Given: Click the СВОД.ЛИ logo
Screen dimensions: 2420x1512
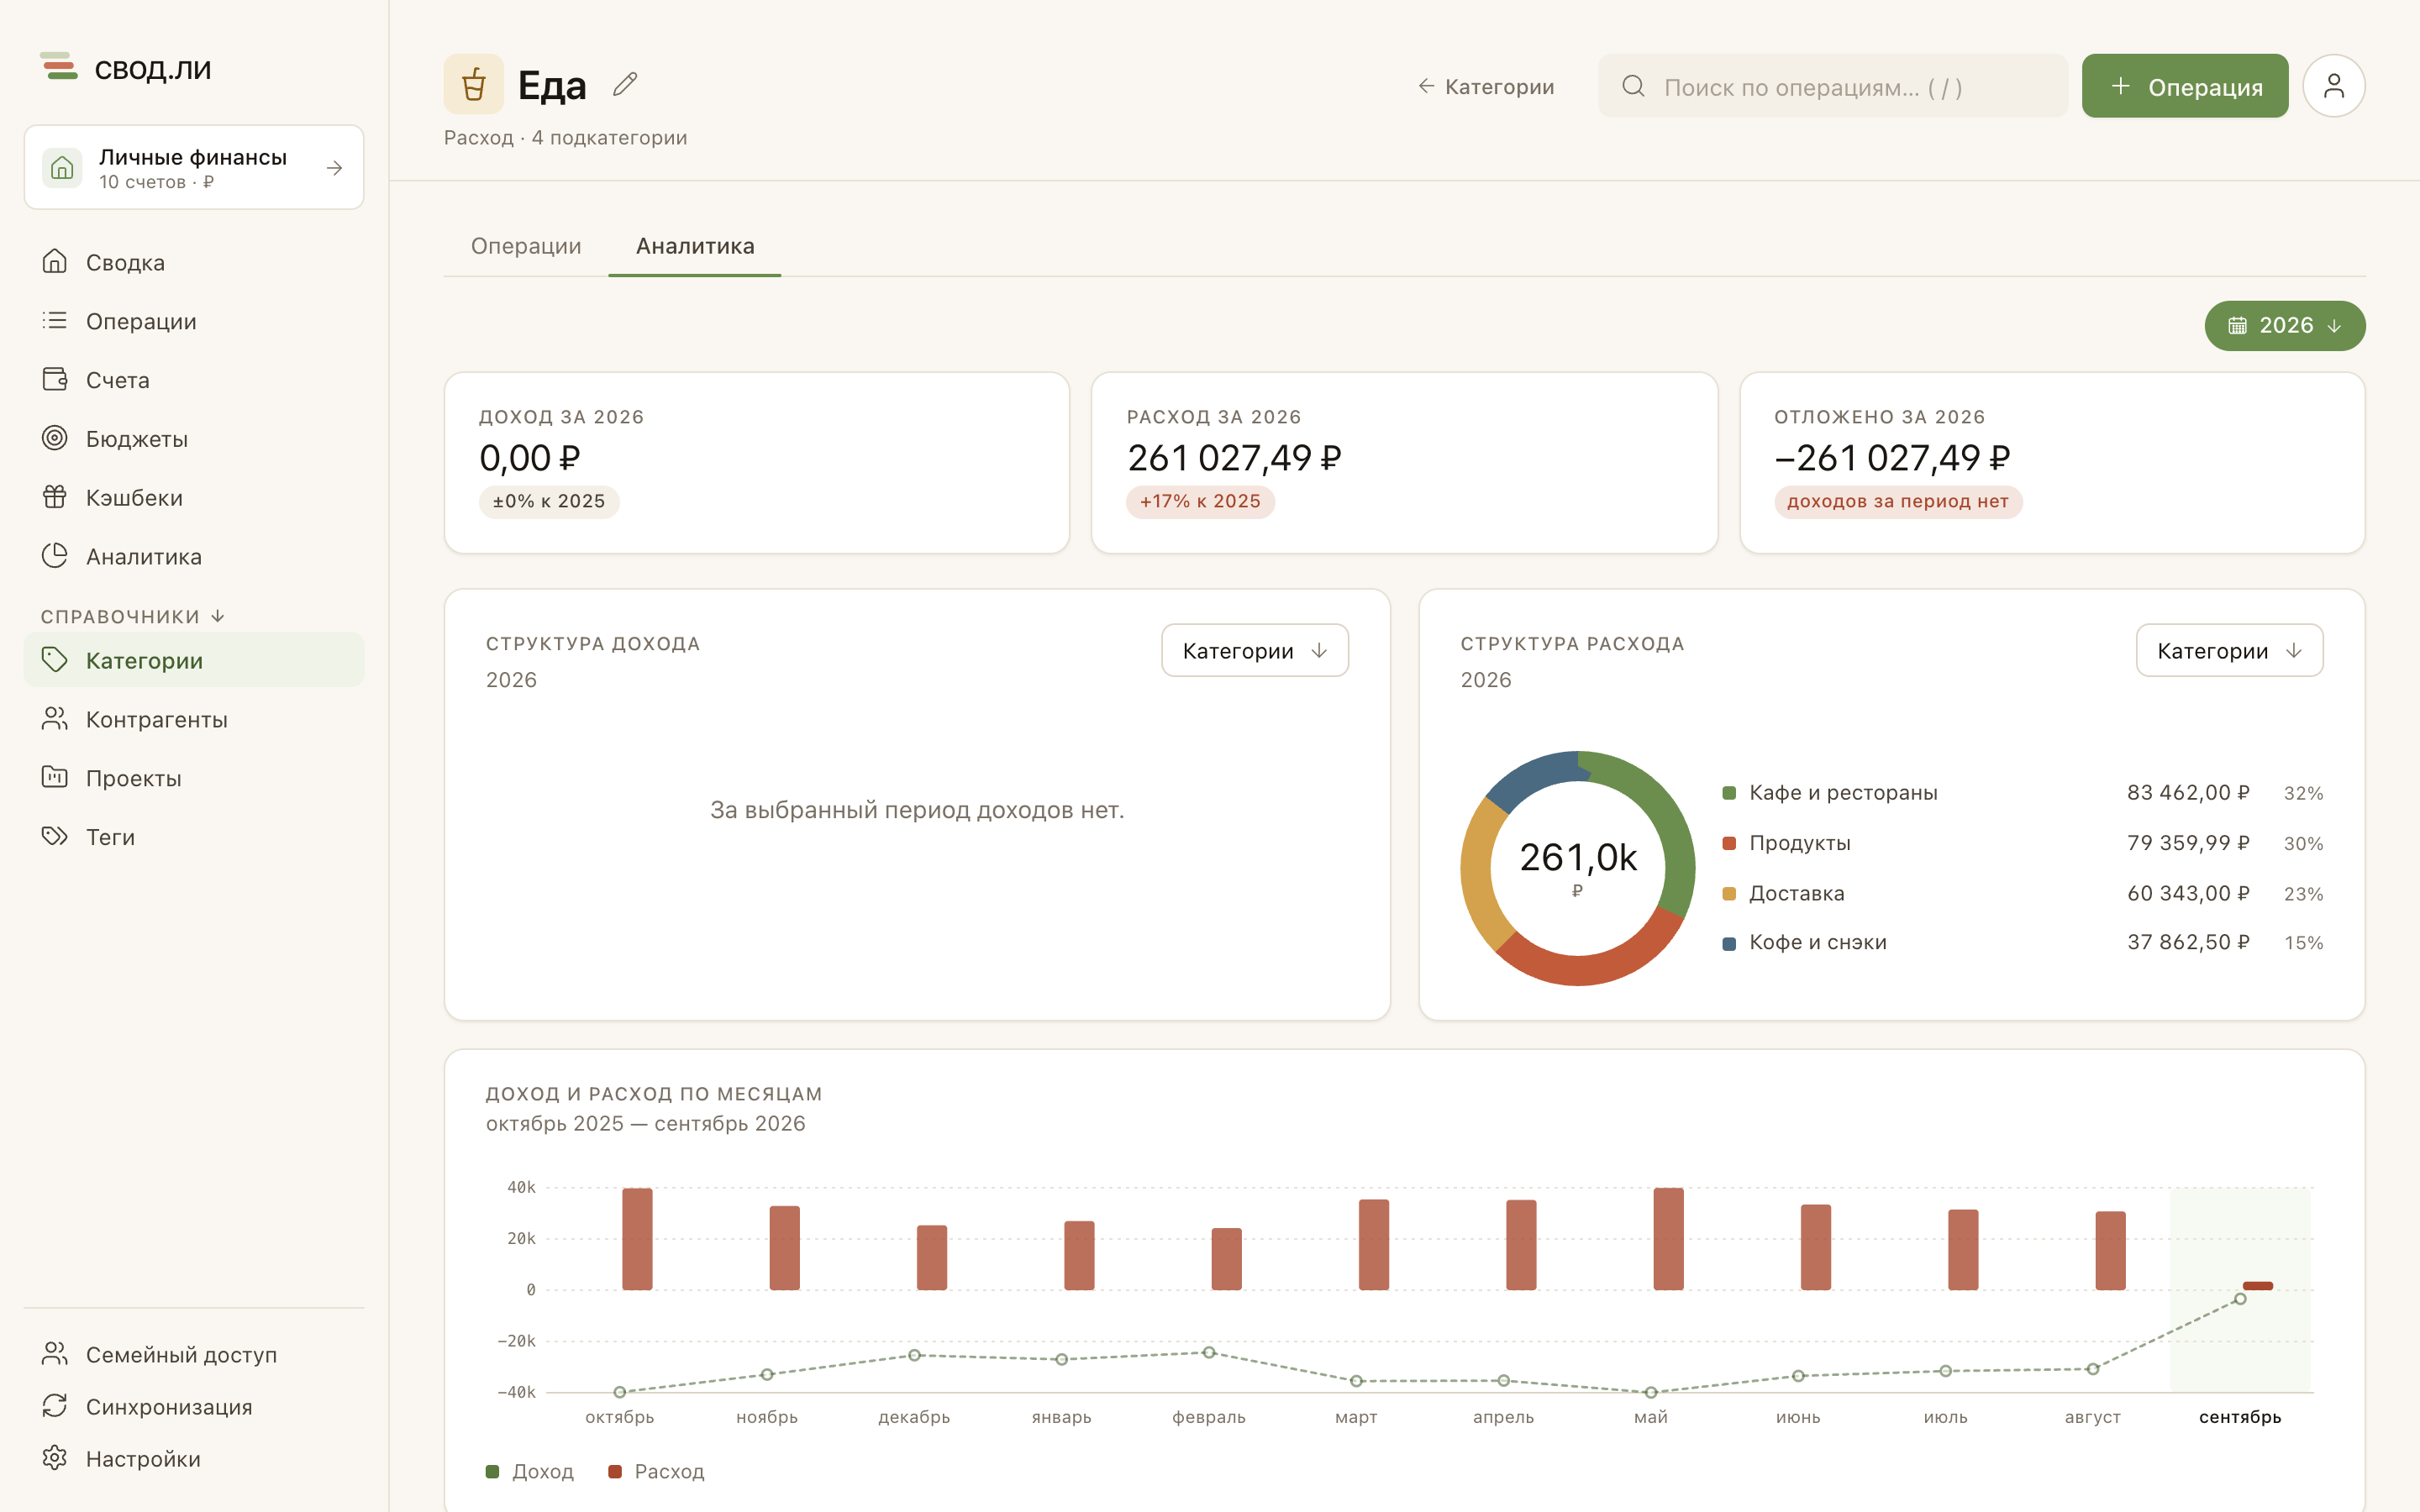Looking at the screenshot, I should [x=126, y=69].
